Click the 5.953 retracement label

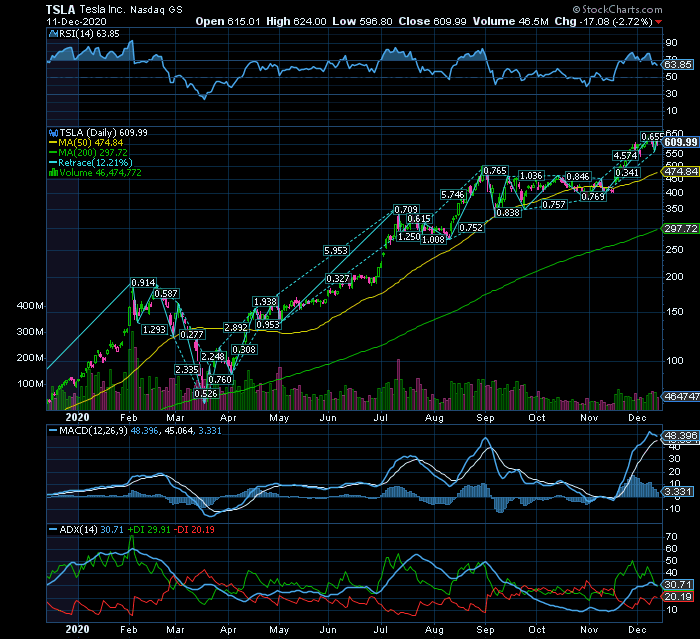click(x=336, y=251)
